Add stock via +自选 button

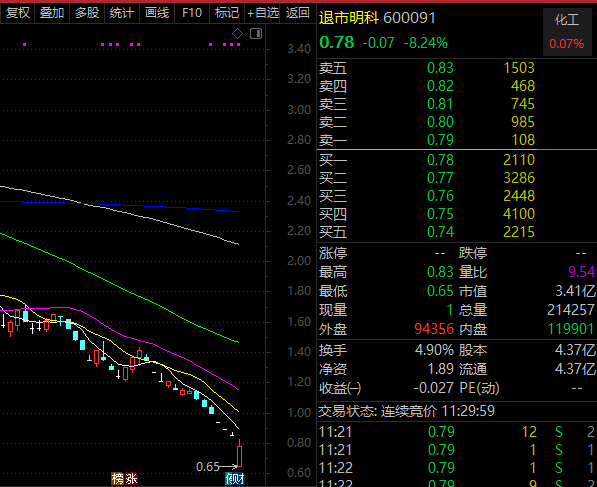263,13
